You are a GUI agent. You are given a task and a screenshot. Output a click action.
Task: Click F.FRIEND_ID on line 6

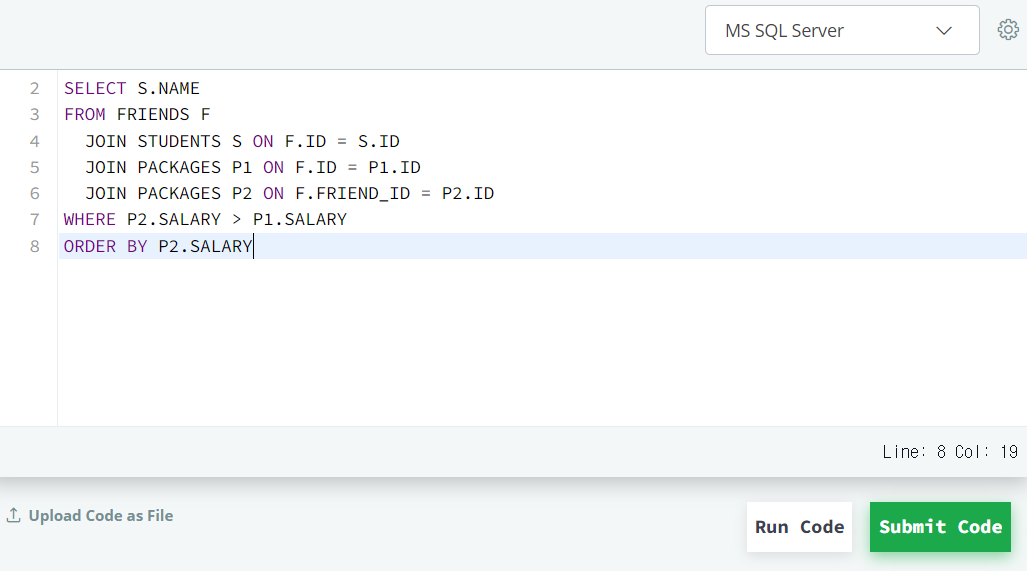[x=352, y=194]
